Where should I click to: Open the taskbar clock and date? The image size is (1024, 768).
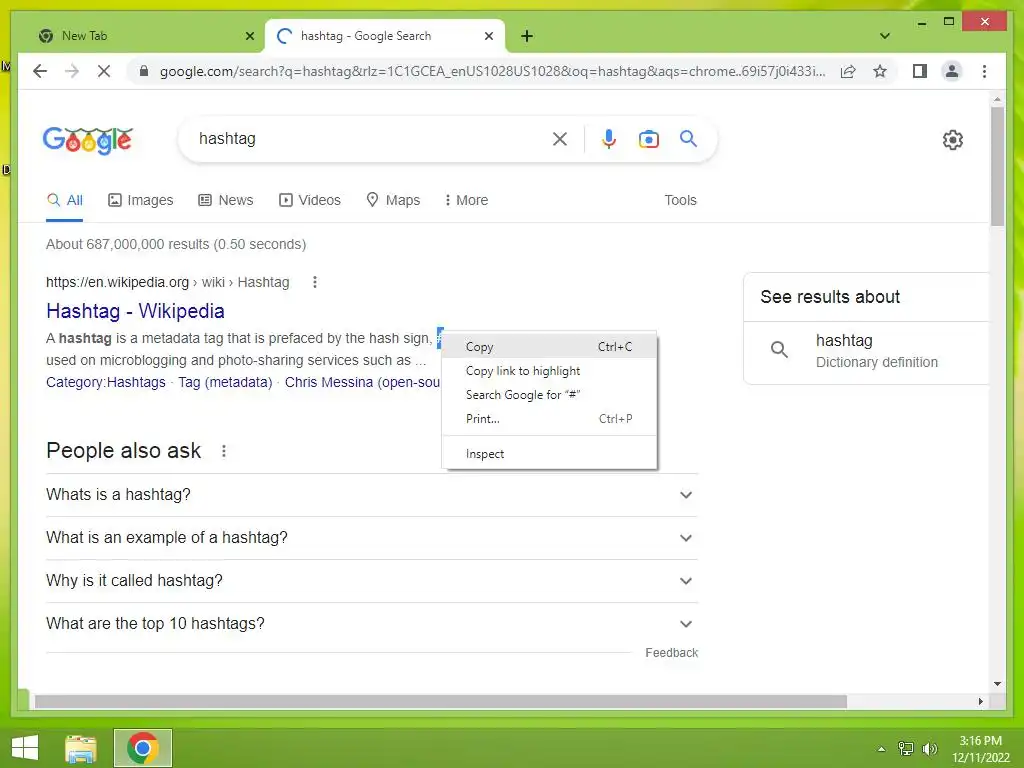[980, 749]
